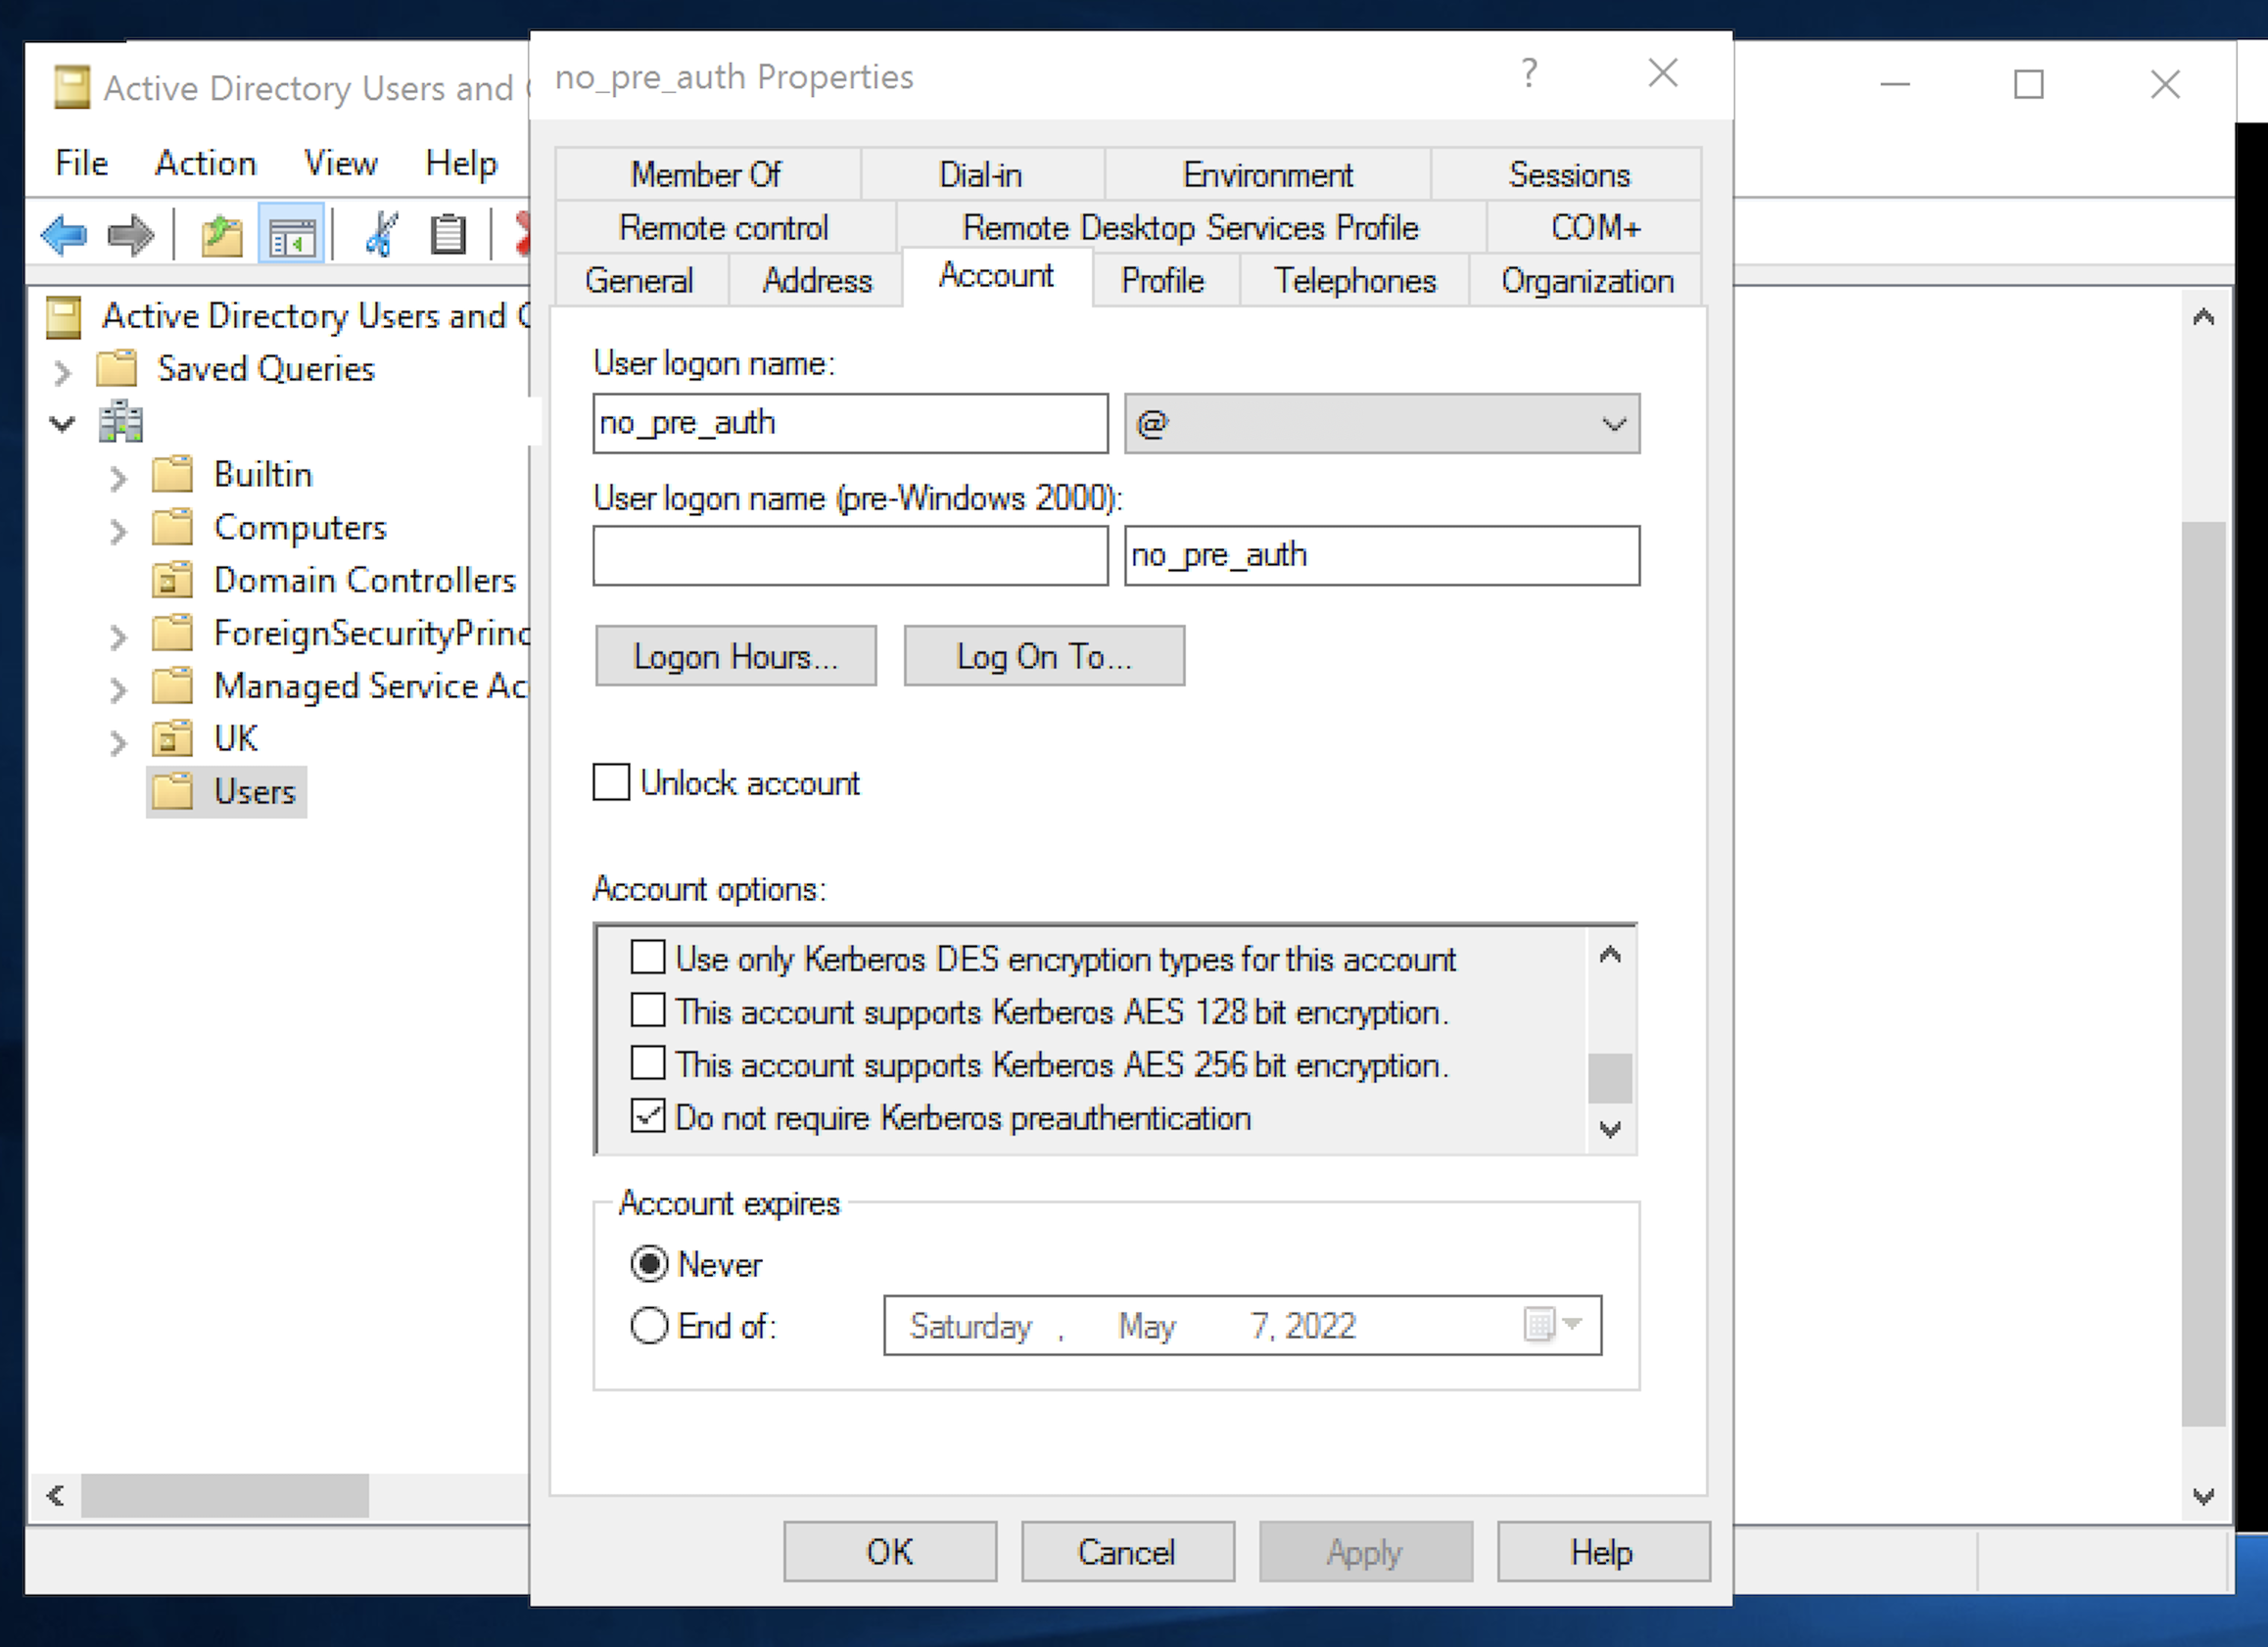The height and width of the screenshot is (1647, 2268).
Task: Expand the Computers container
Action: click(x=118, y=531)
